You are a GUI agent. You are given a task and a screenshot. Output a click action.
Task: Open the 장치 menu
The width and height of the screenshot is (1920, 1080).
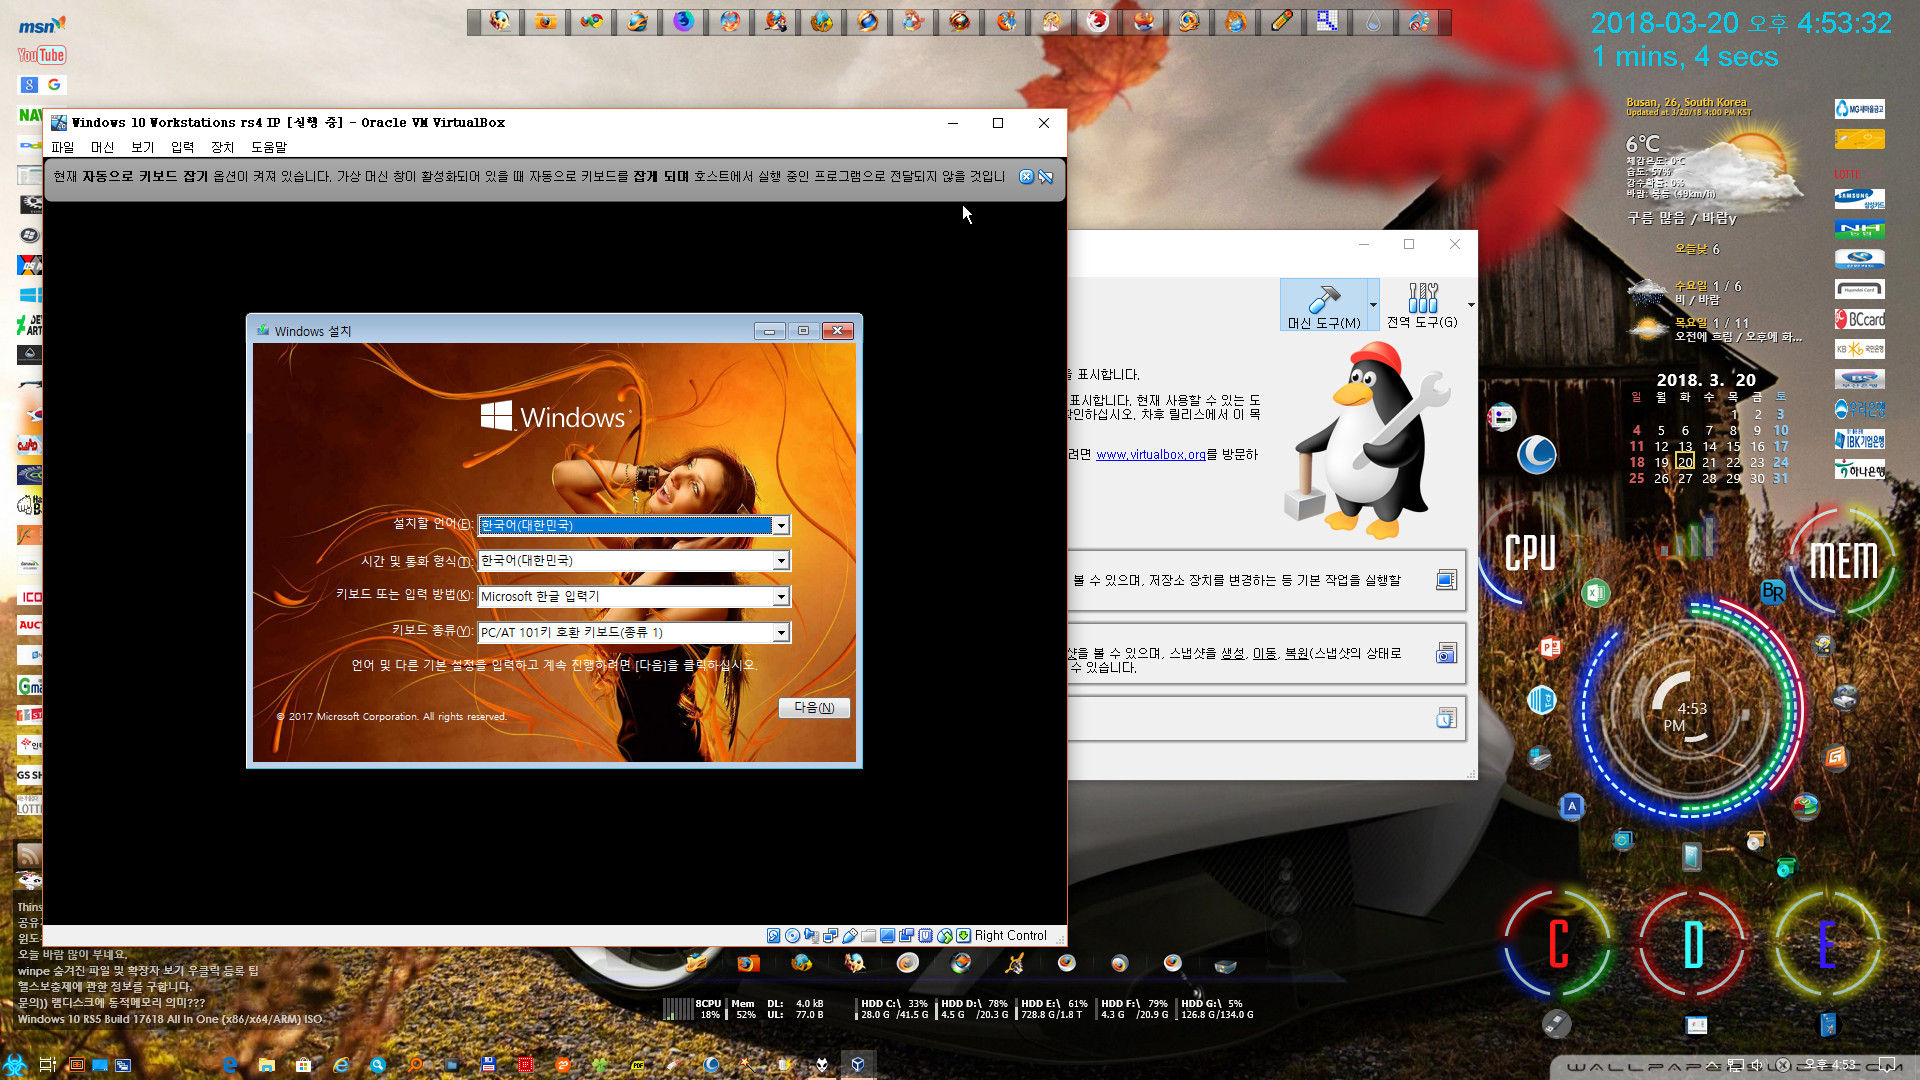coord(223,147)
